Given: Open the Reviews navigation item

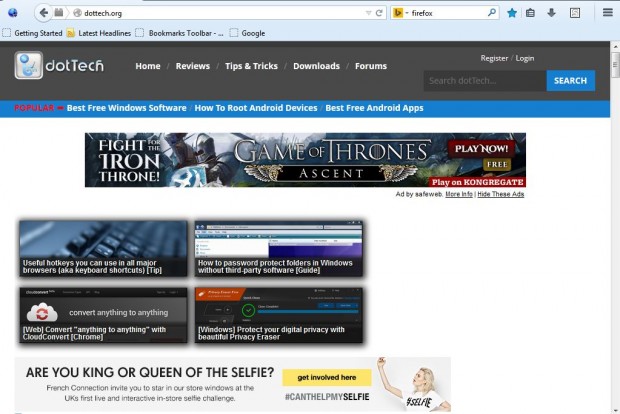Looking at the screenshot, I should tap(193, 66).
